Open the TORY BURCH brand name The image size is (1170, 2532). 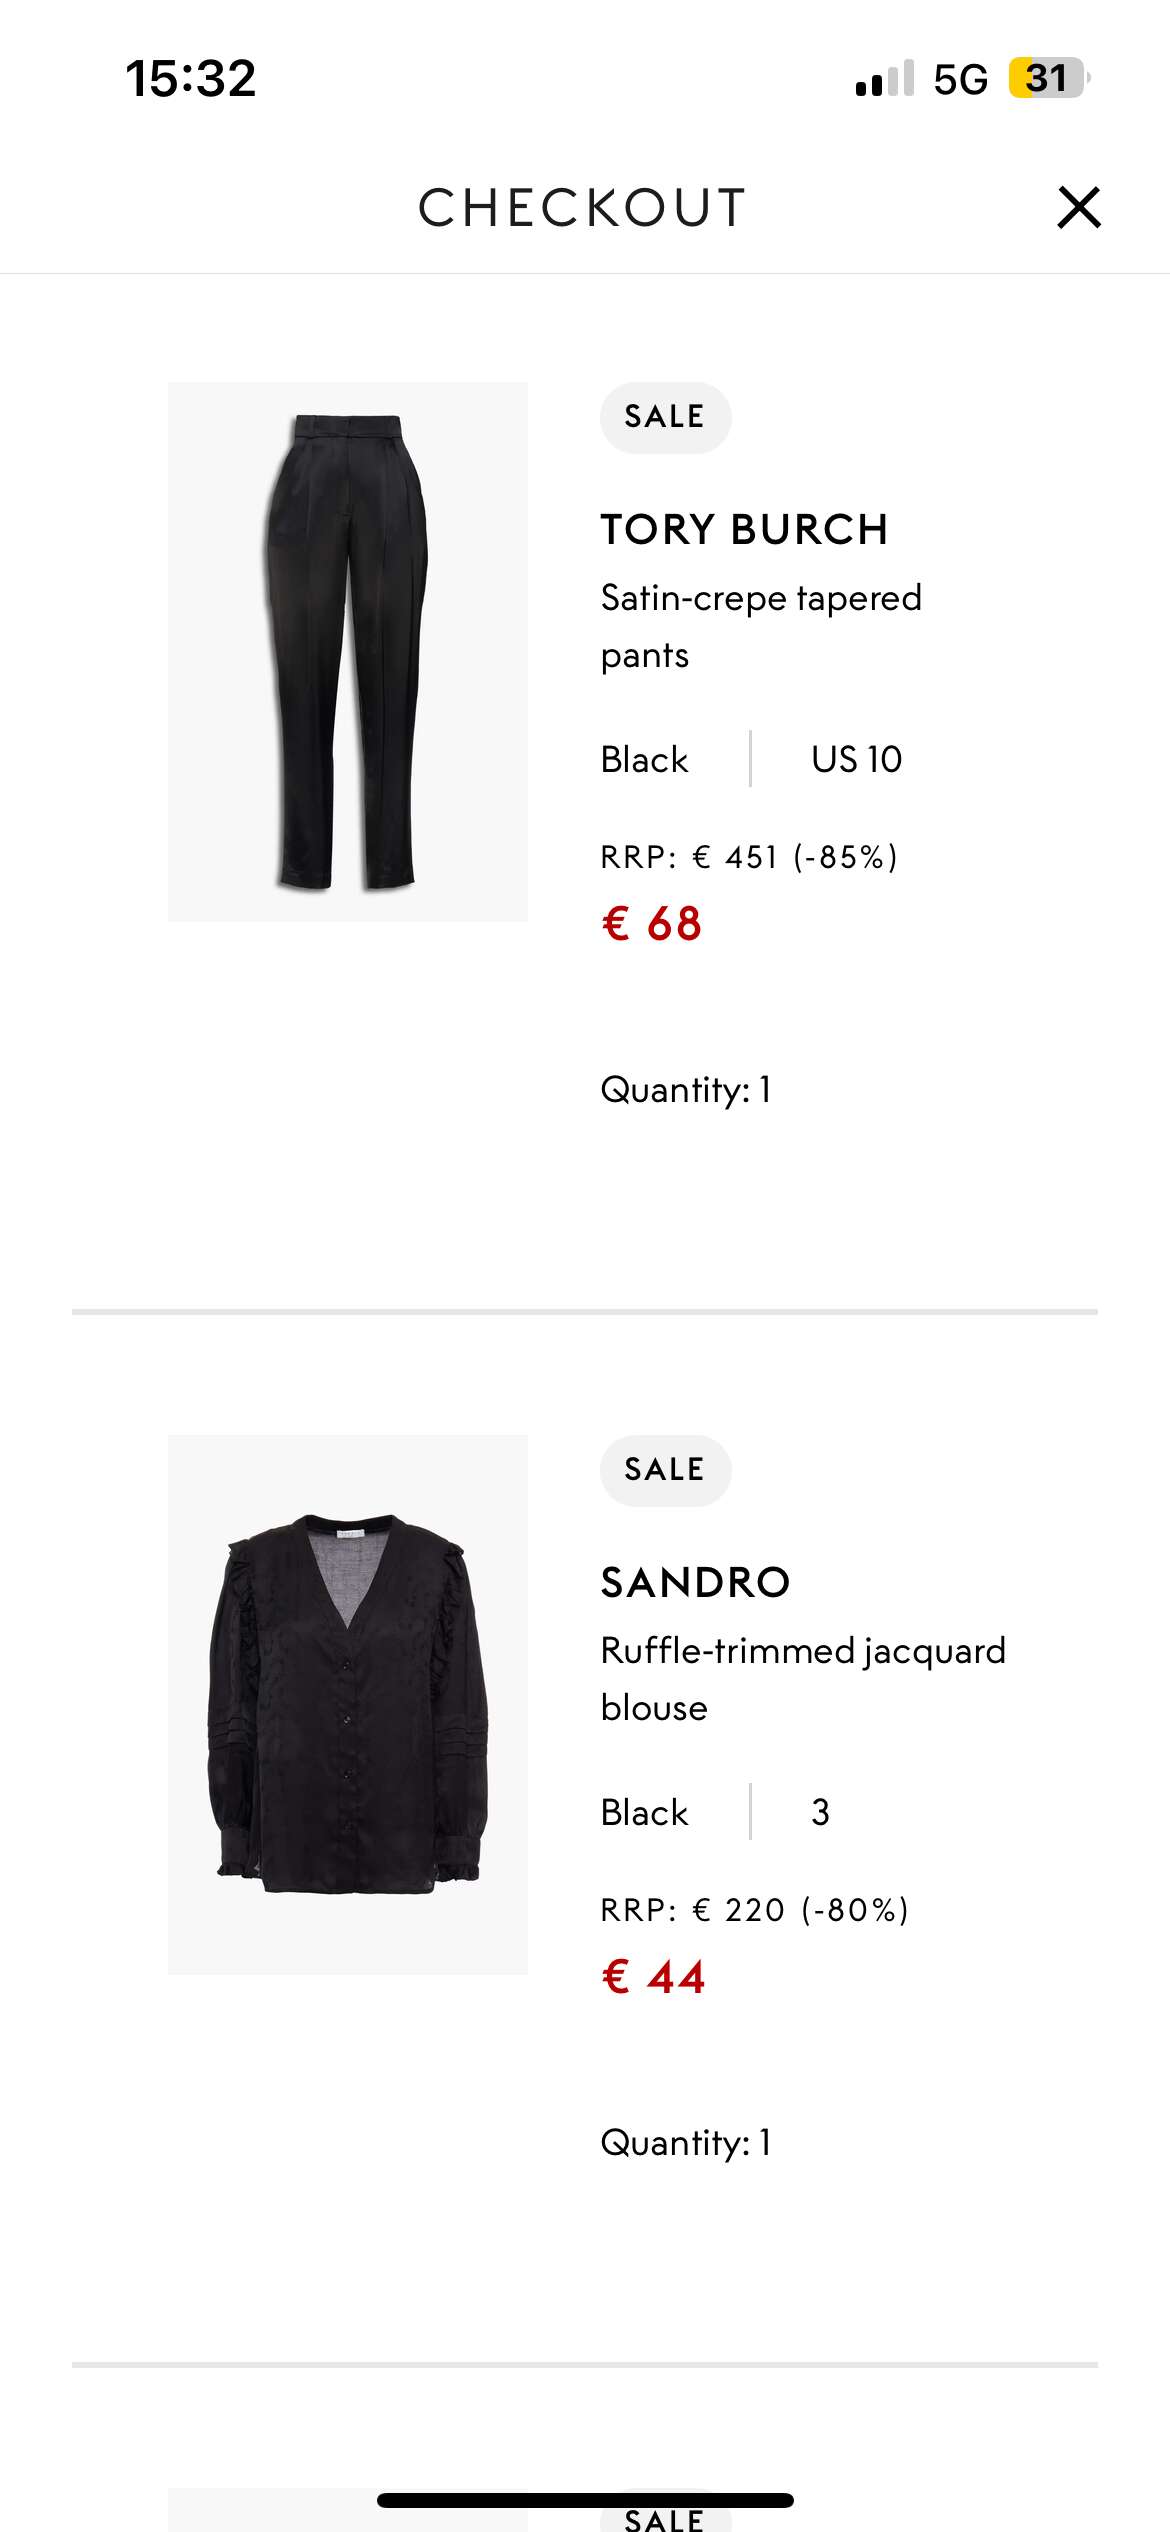coord(744,529)
